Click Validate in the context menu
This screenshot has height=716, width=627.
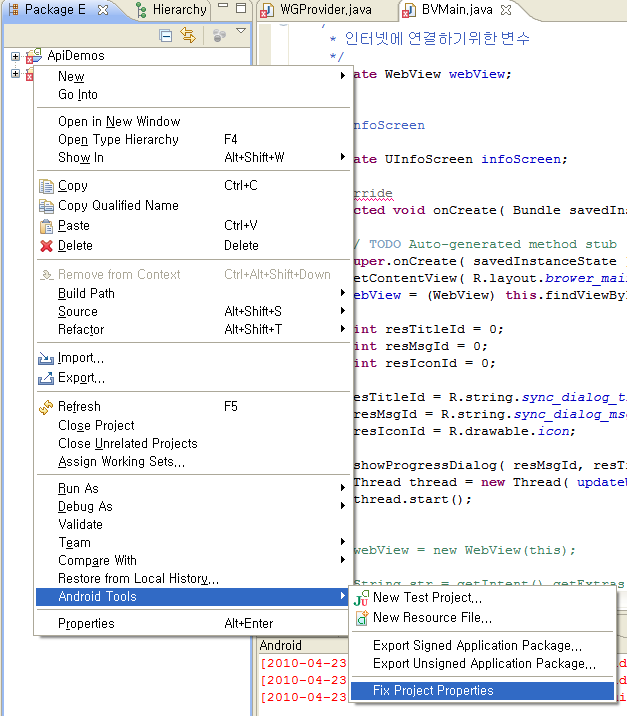coord(193,524)
